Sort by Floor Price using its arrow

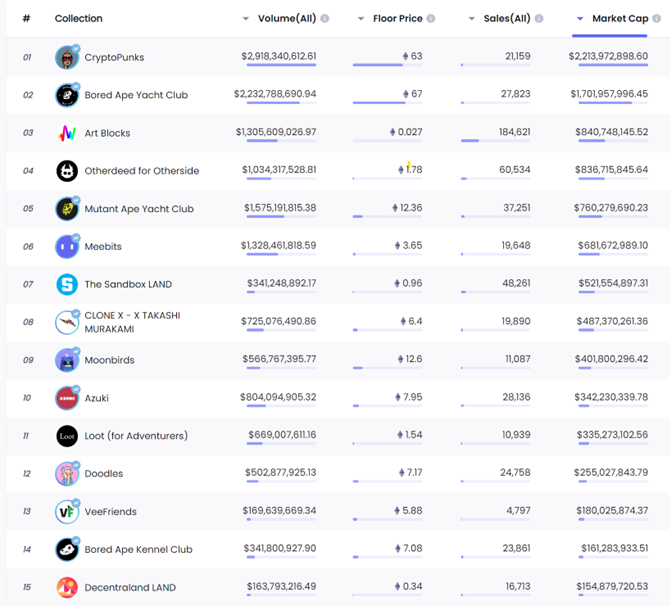coord(361,19)
